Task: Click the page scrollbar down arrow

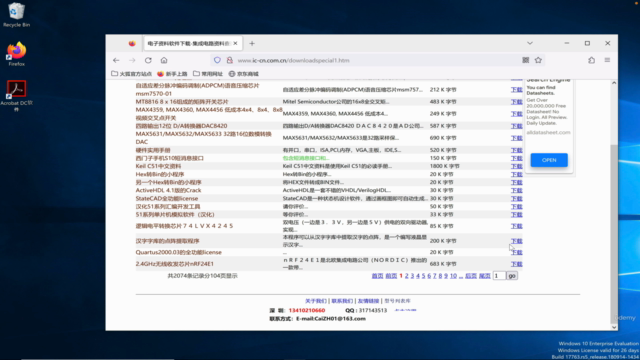Action: click(x=614, y=327)
